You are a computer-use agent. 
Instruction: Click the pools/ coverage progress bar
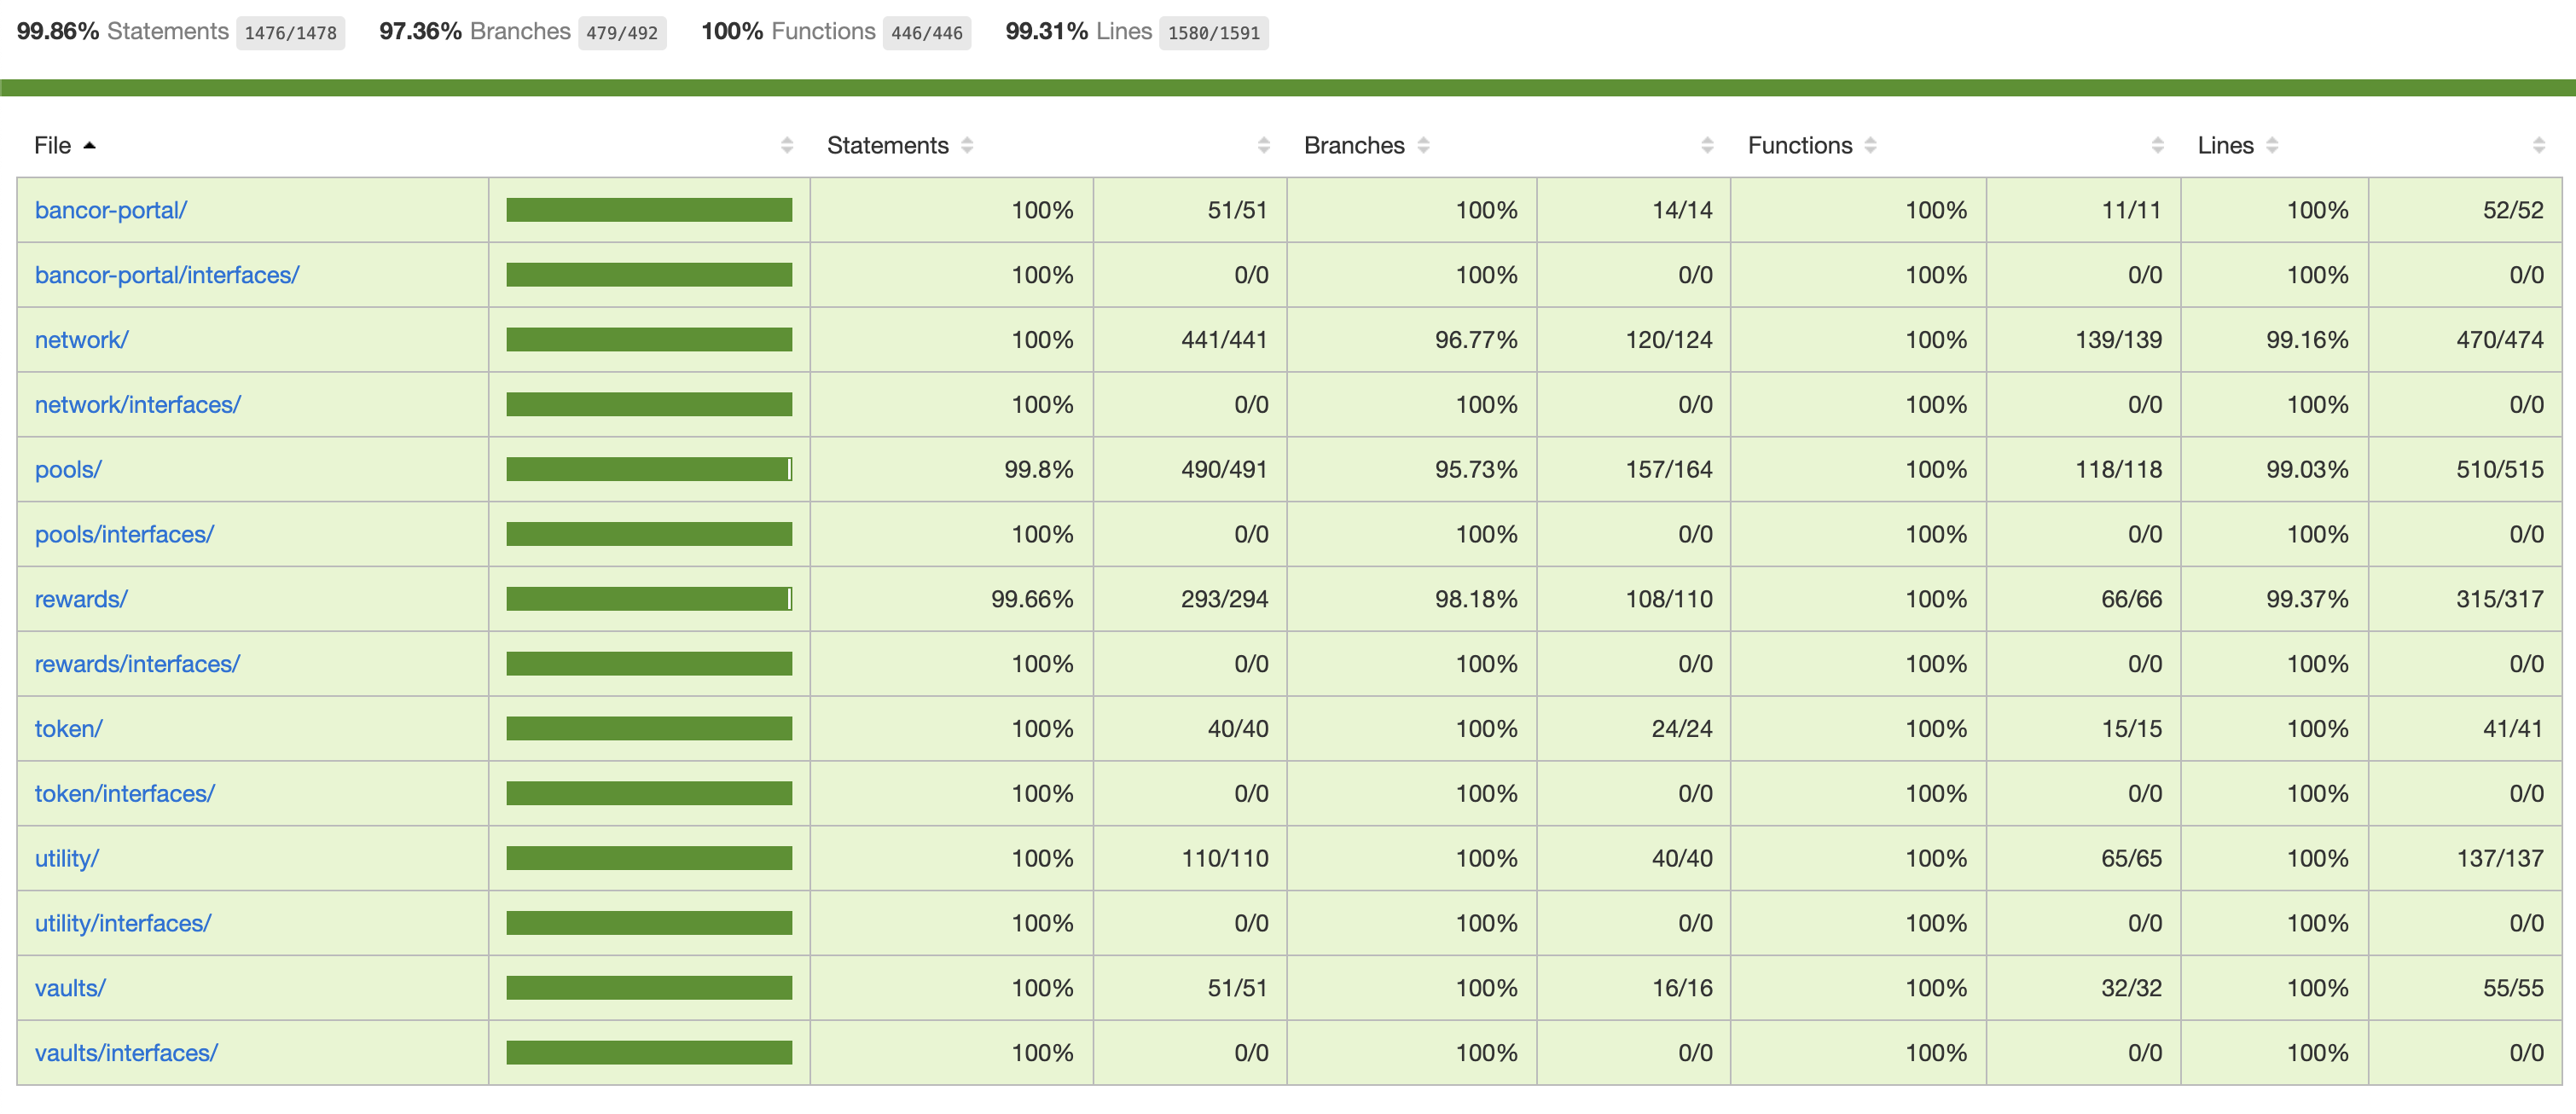(648, 470)
